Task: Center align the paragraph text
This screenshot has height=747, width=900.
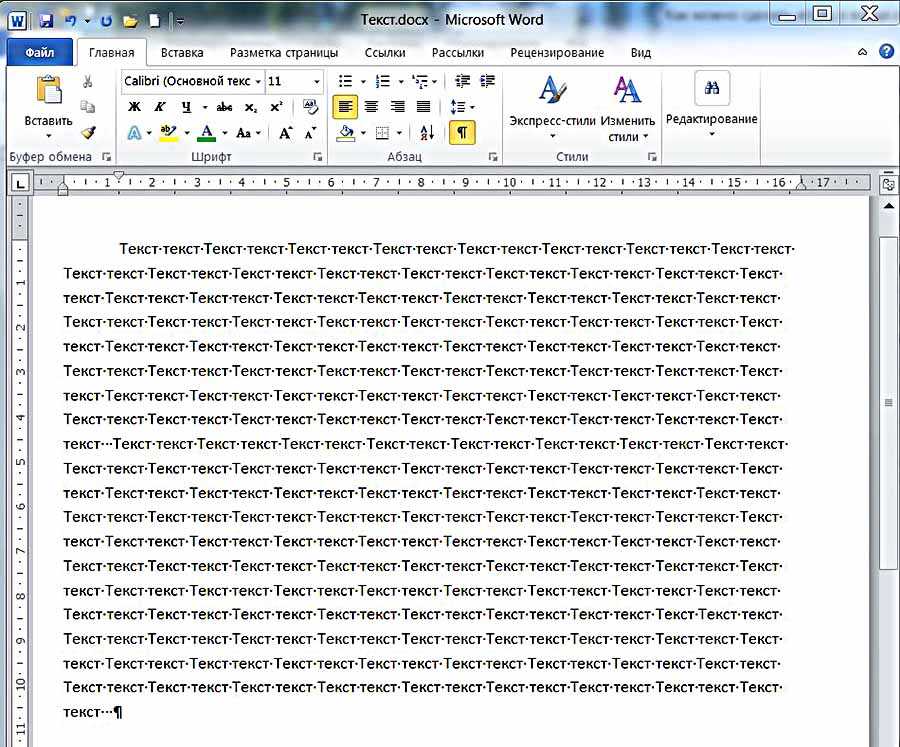Action: click(371, 107)
